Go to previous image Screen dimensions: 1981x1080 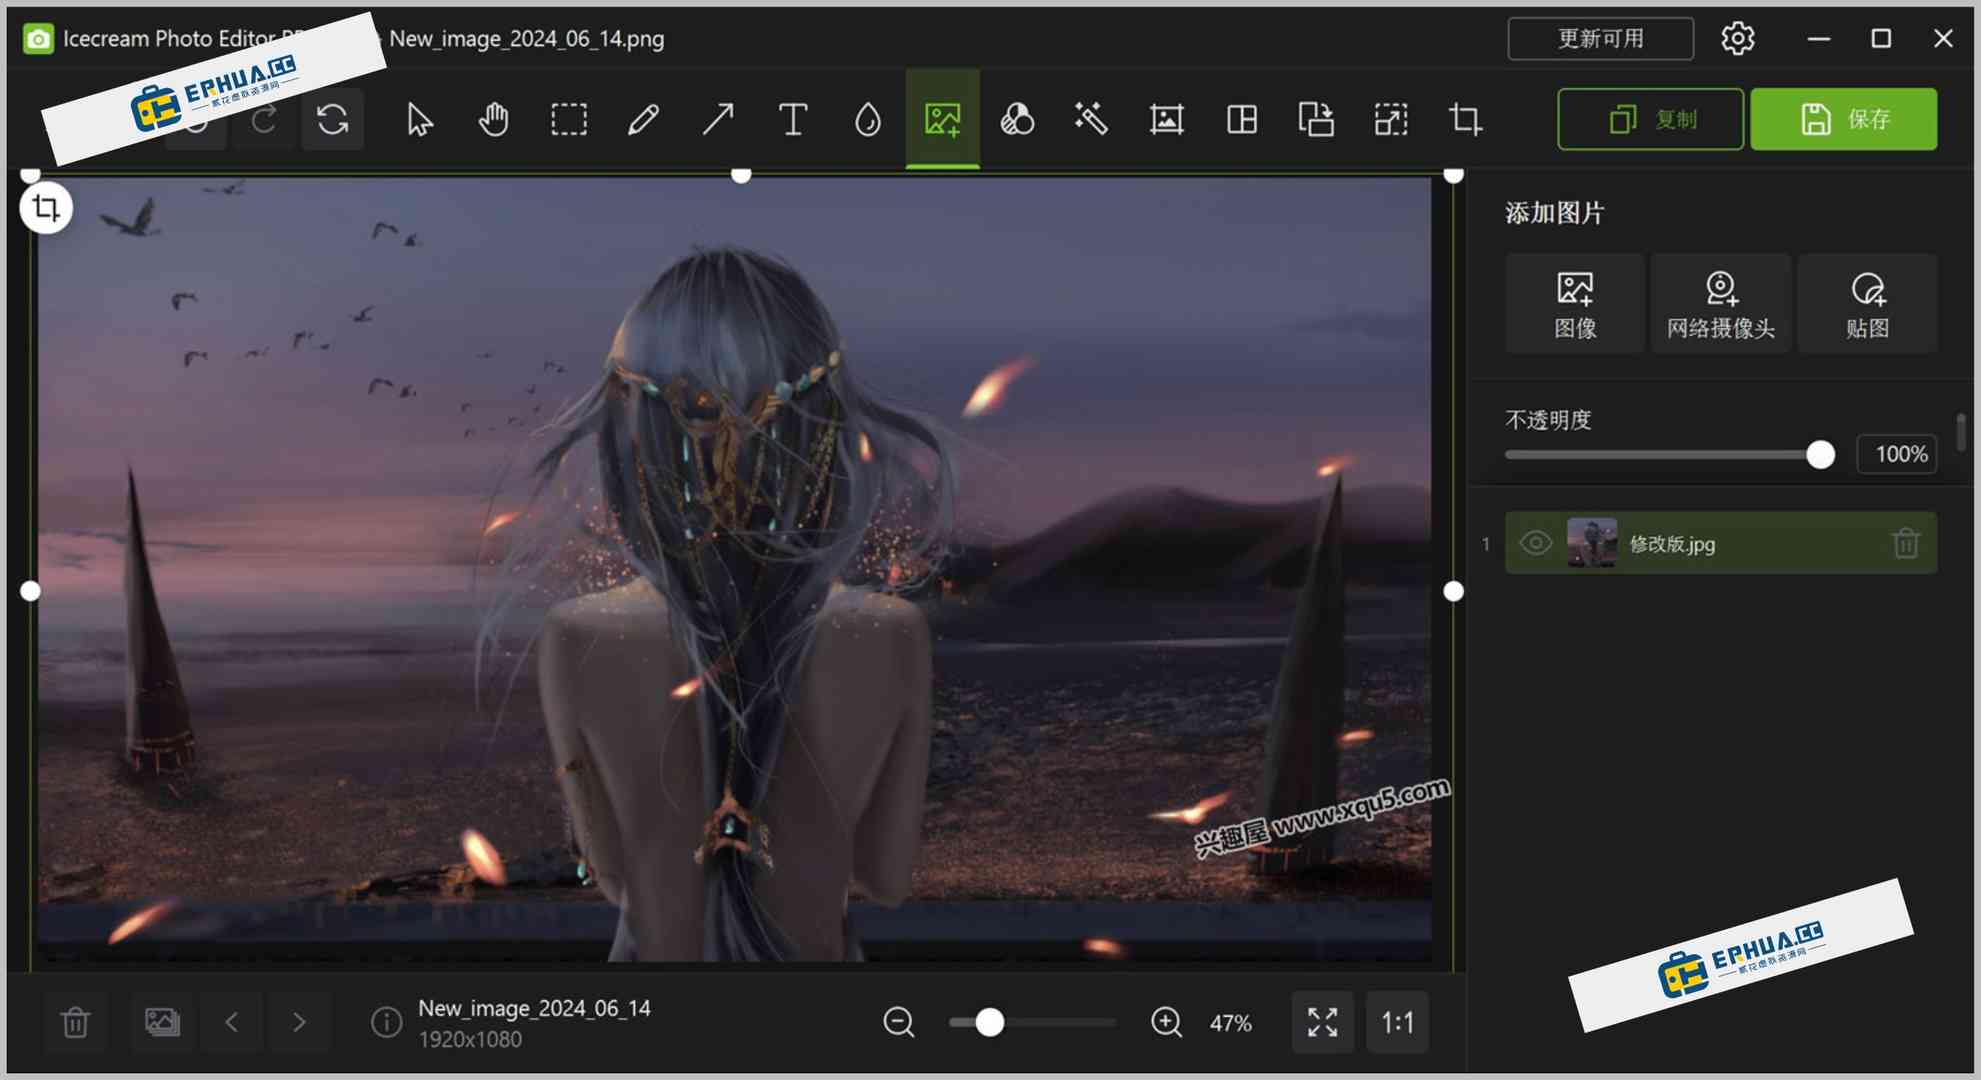point(232,1022)
